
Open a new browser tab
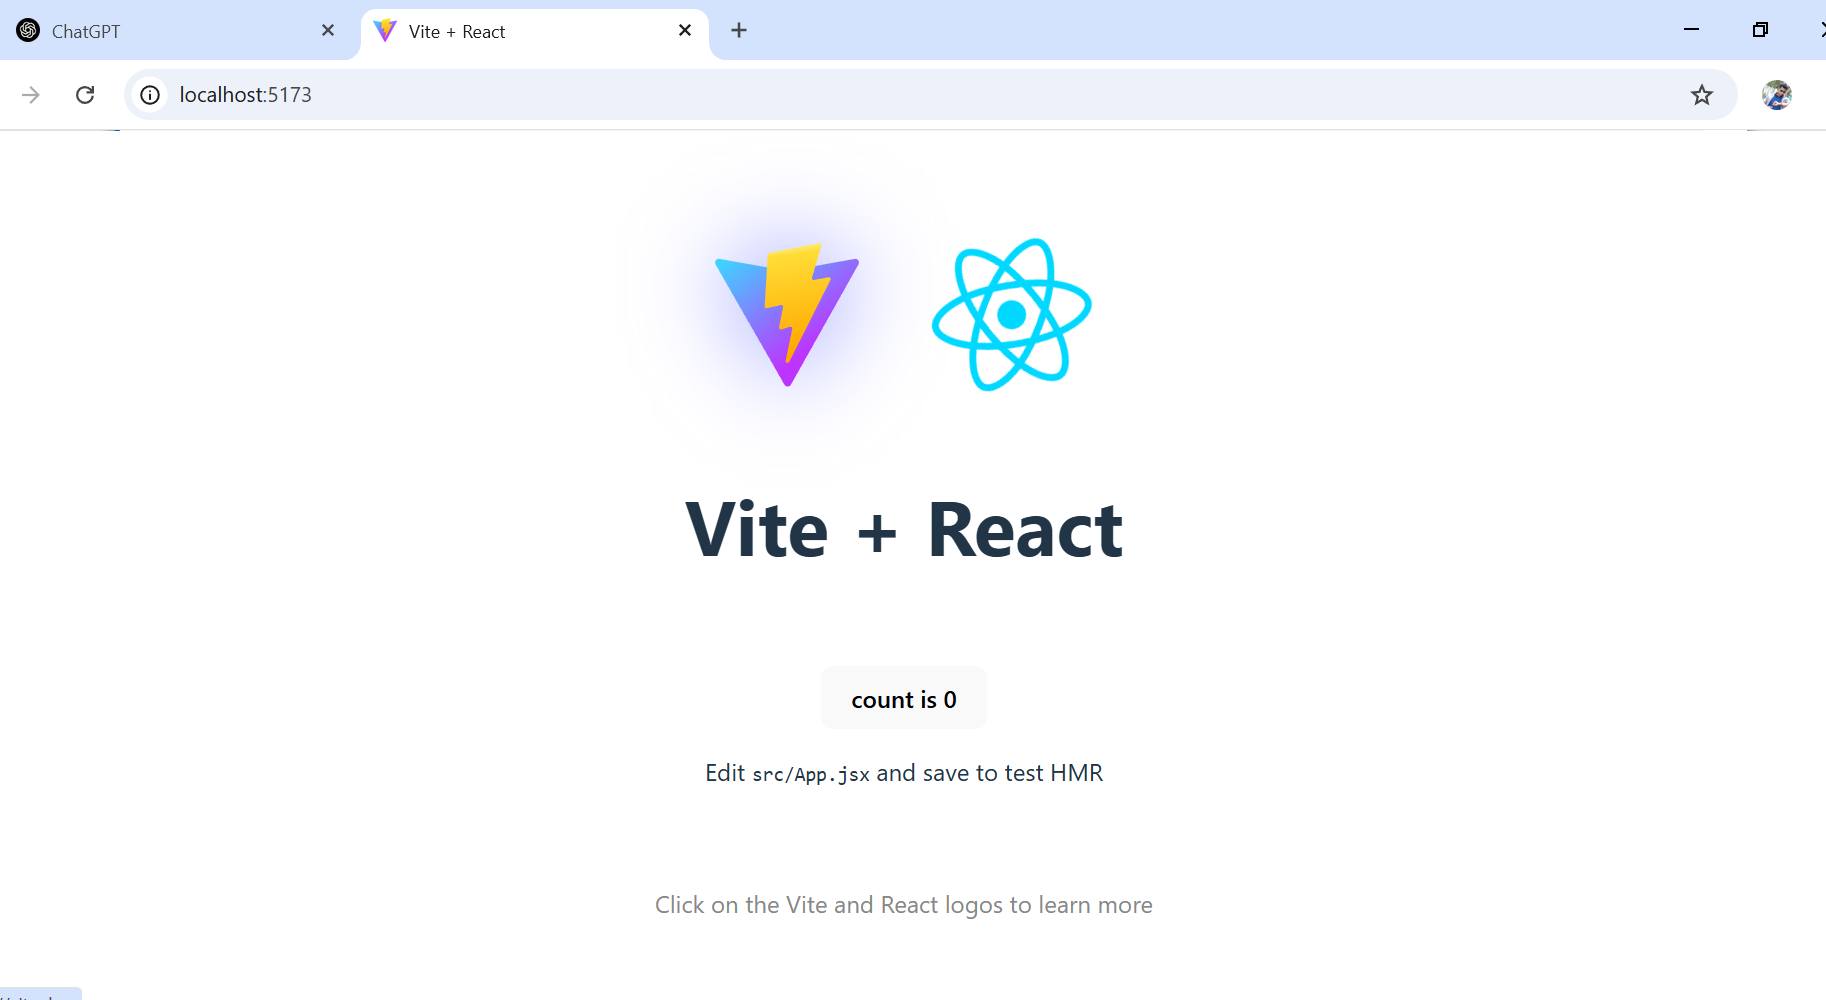pos(739,31)
